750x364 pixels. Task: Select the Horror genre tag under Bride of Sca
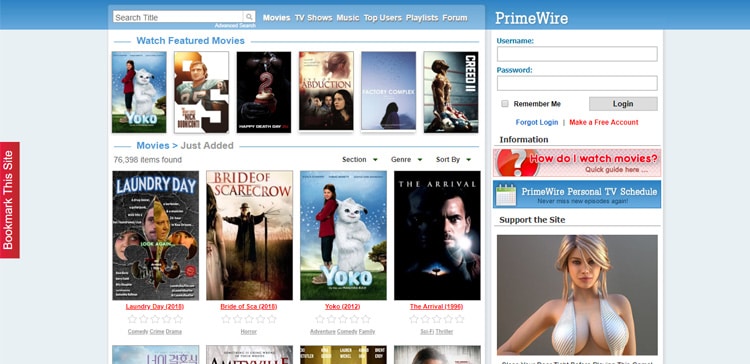[x=248, y=331]
